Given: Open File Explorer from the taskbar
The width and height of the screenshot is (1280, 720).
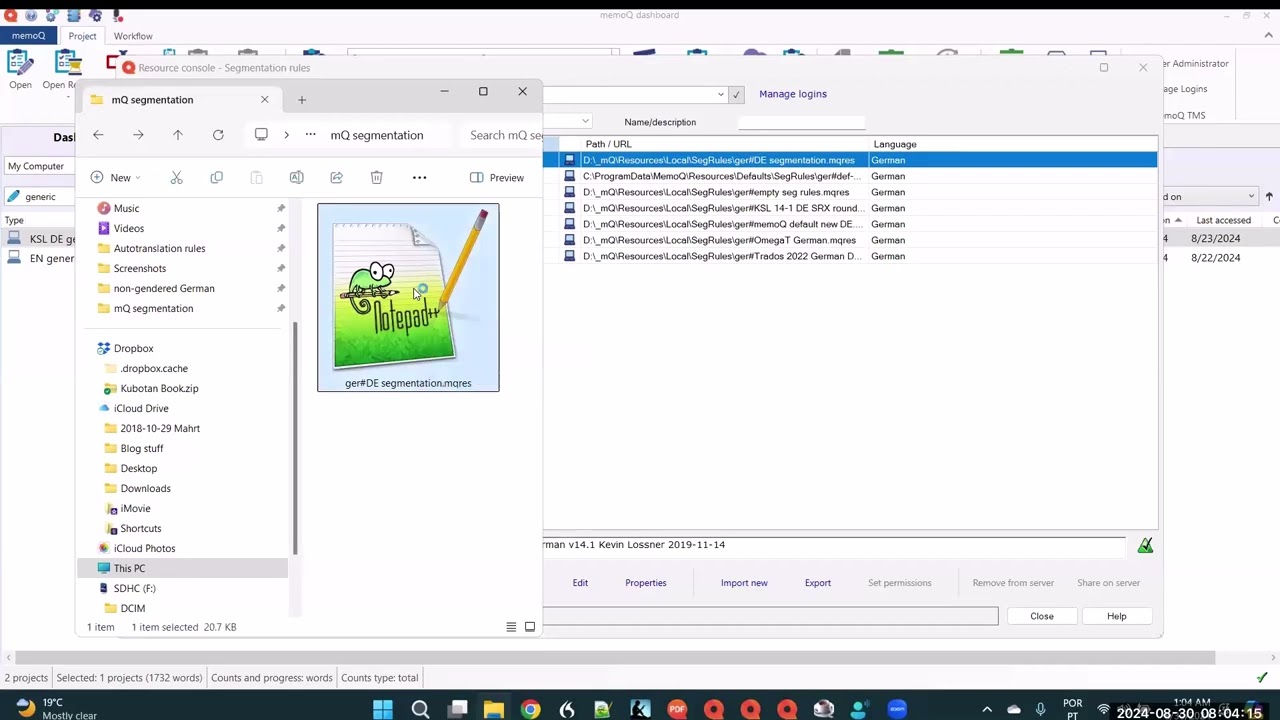Looking at the screenshot, I should coord(494,709).
